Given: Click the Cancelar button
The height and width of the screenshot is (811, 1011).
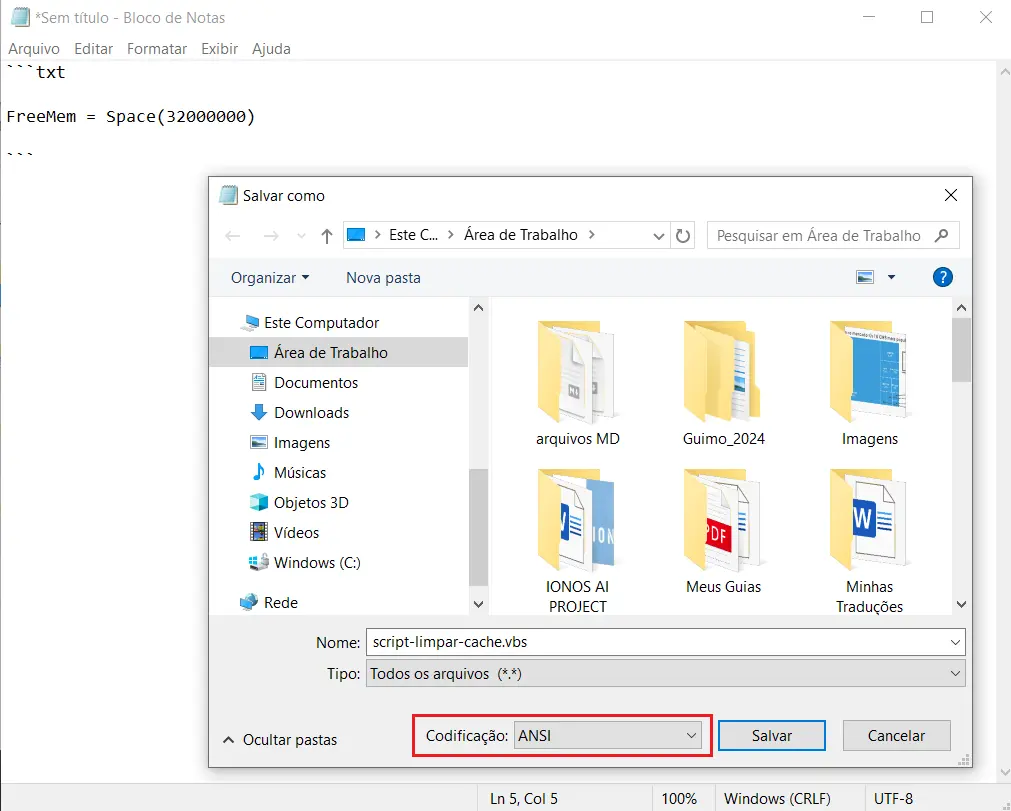Looking at the screenshot, I should [896, 736].
